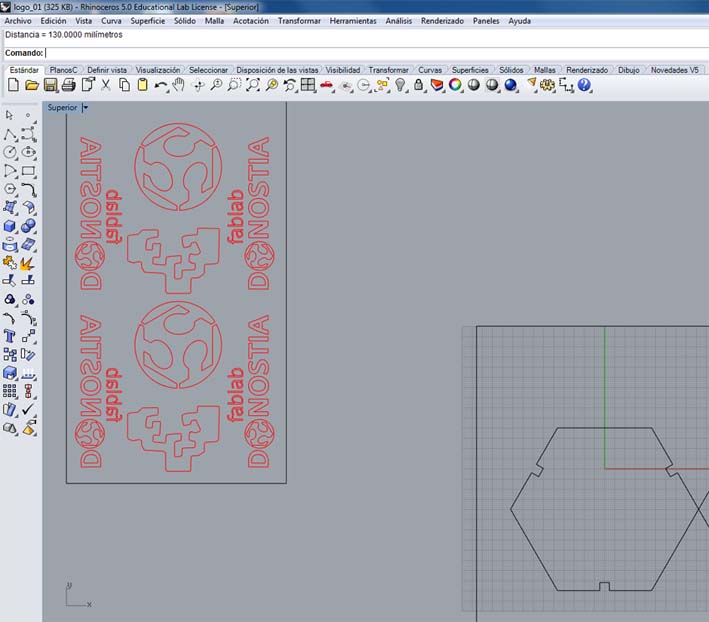The width and height of the screenshot is (709, 622).
Task: Select the Text object T tool
Action: [10, 336]
